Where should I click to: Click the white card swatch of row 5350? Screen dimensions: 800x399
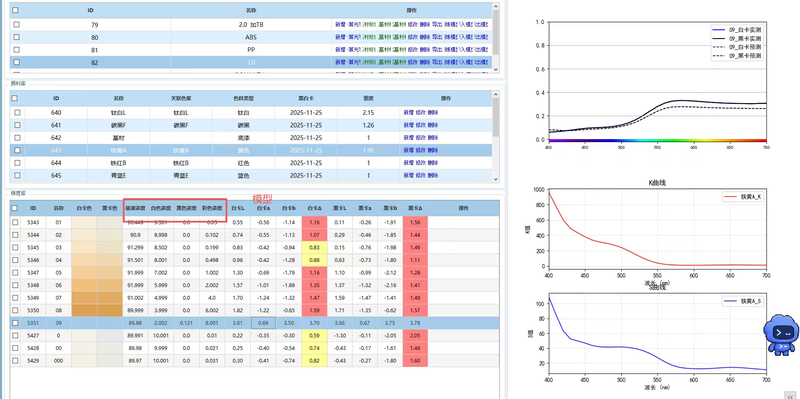tap(84, 310)
